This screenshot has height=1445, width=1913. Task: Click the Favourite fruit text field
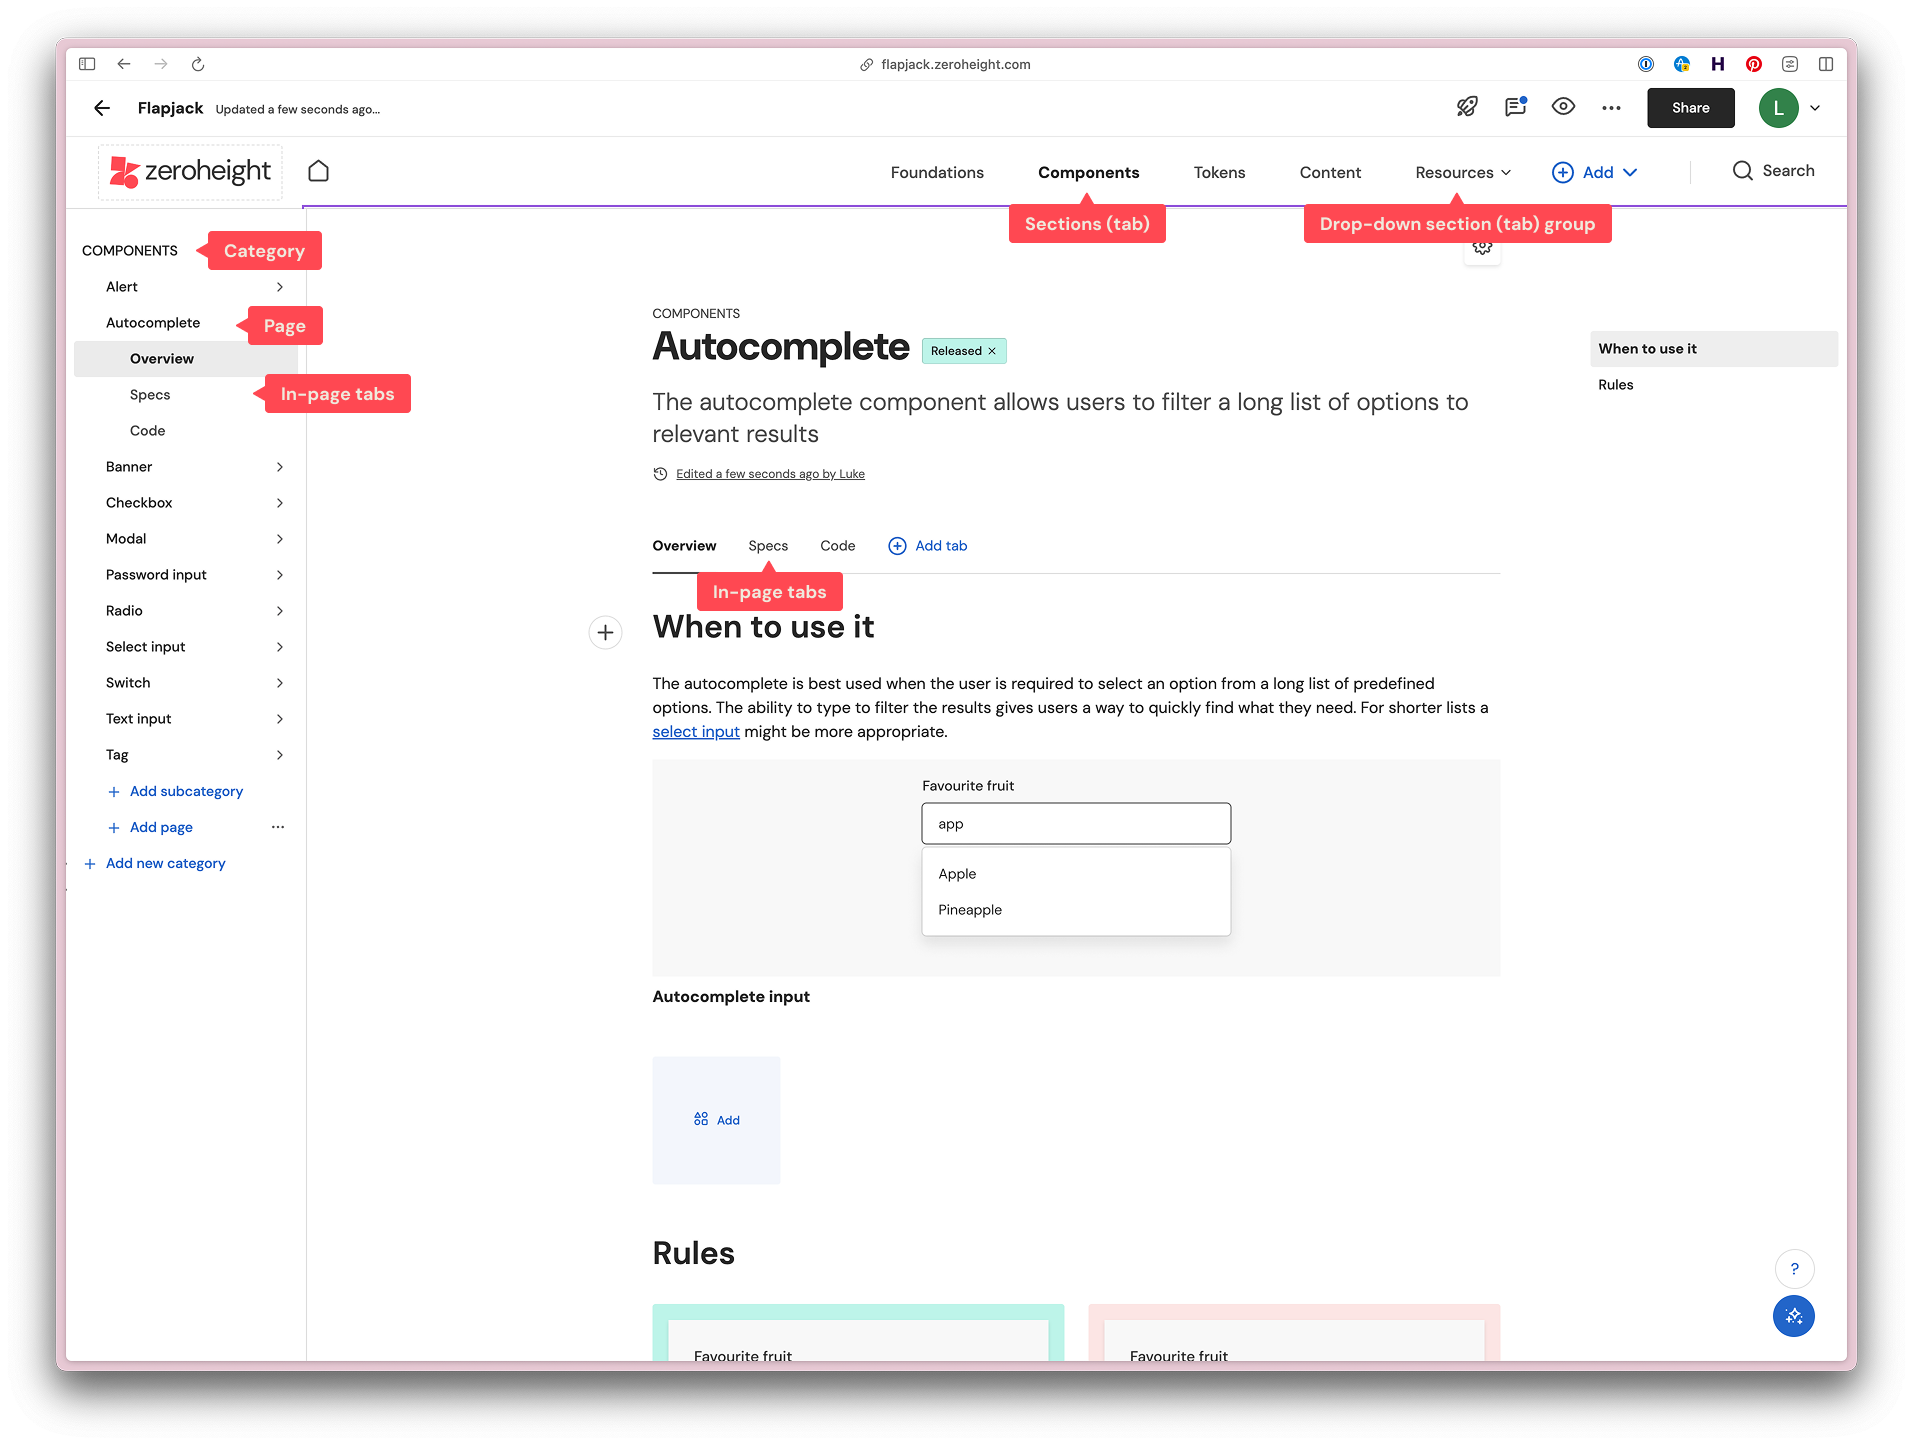coord(1075,824)
